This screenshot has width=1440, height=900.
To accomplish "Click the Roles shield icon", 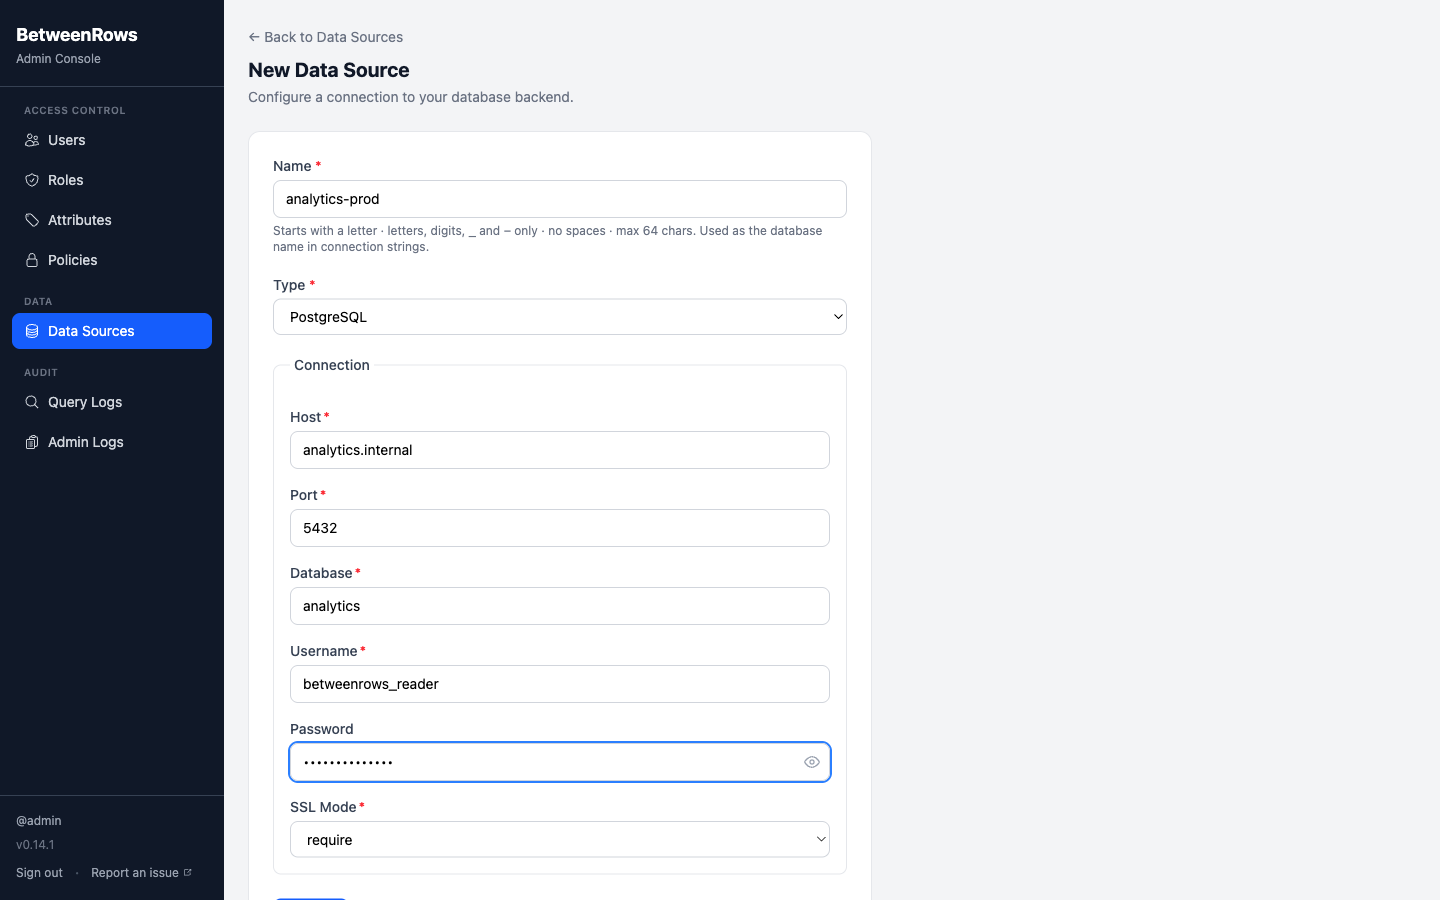I will tap(33, 180).
